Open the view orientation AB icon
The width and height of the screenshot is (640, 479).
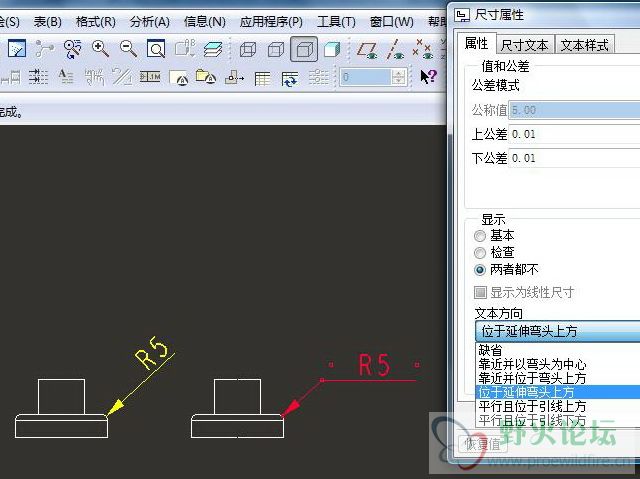coord(185,49)
